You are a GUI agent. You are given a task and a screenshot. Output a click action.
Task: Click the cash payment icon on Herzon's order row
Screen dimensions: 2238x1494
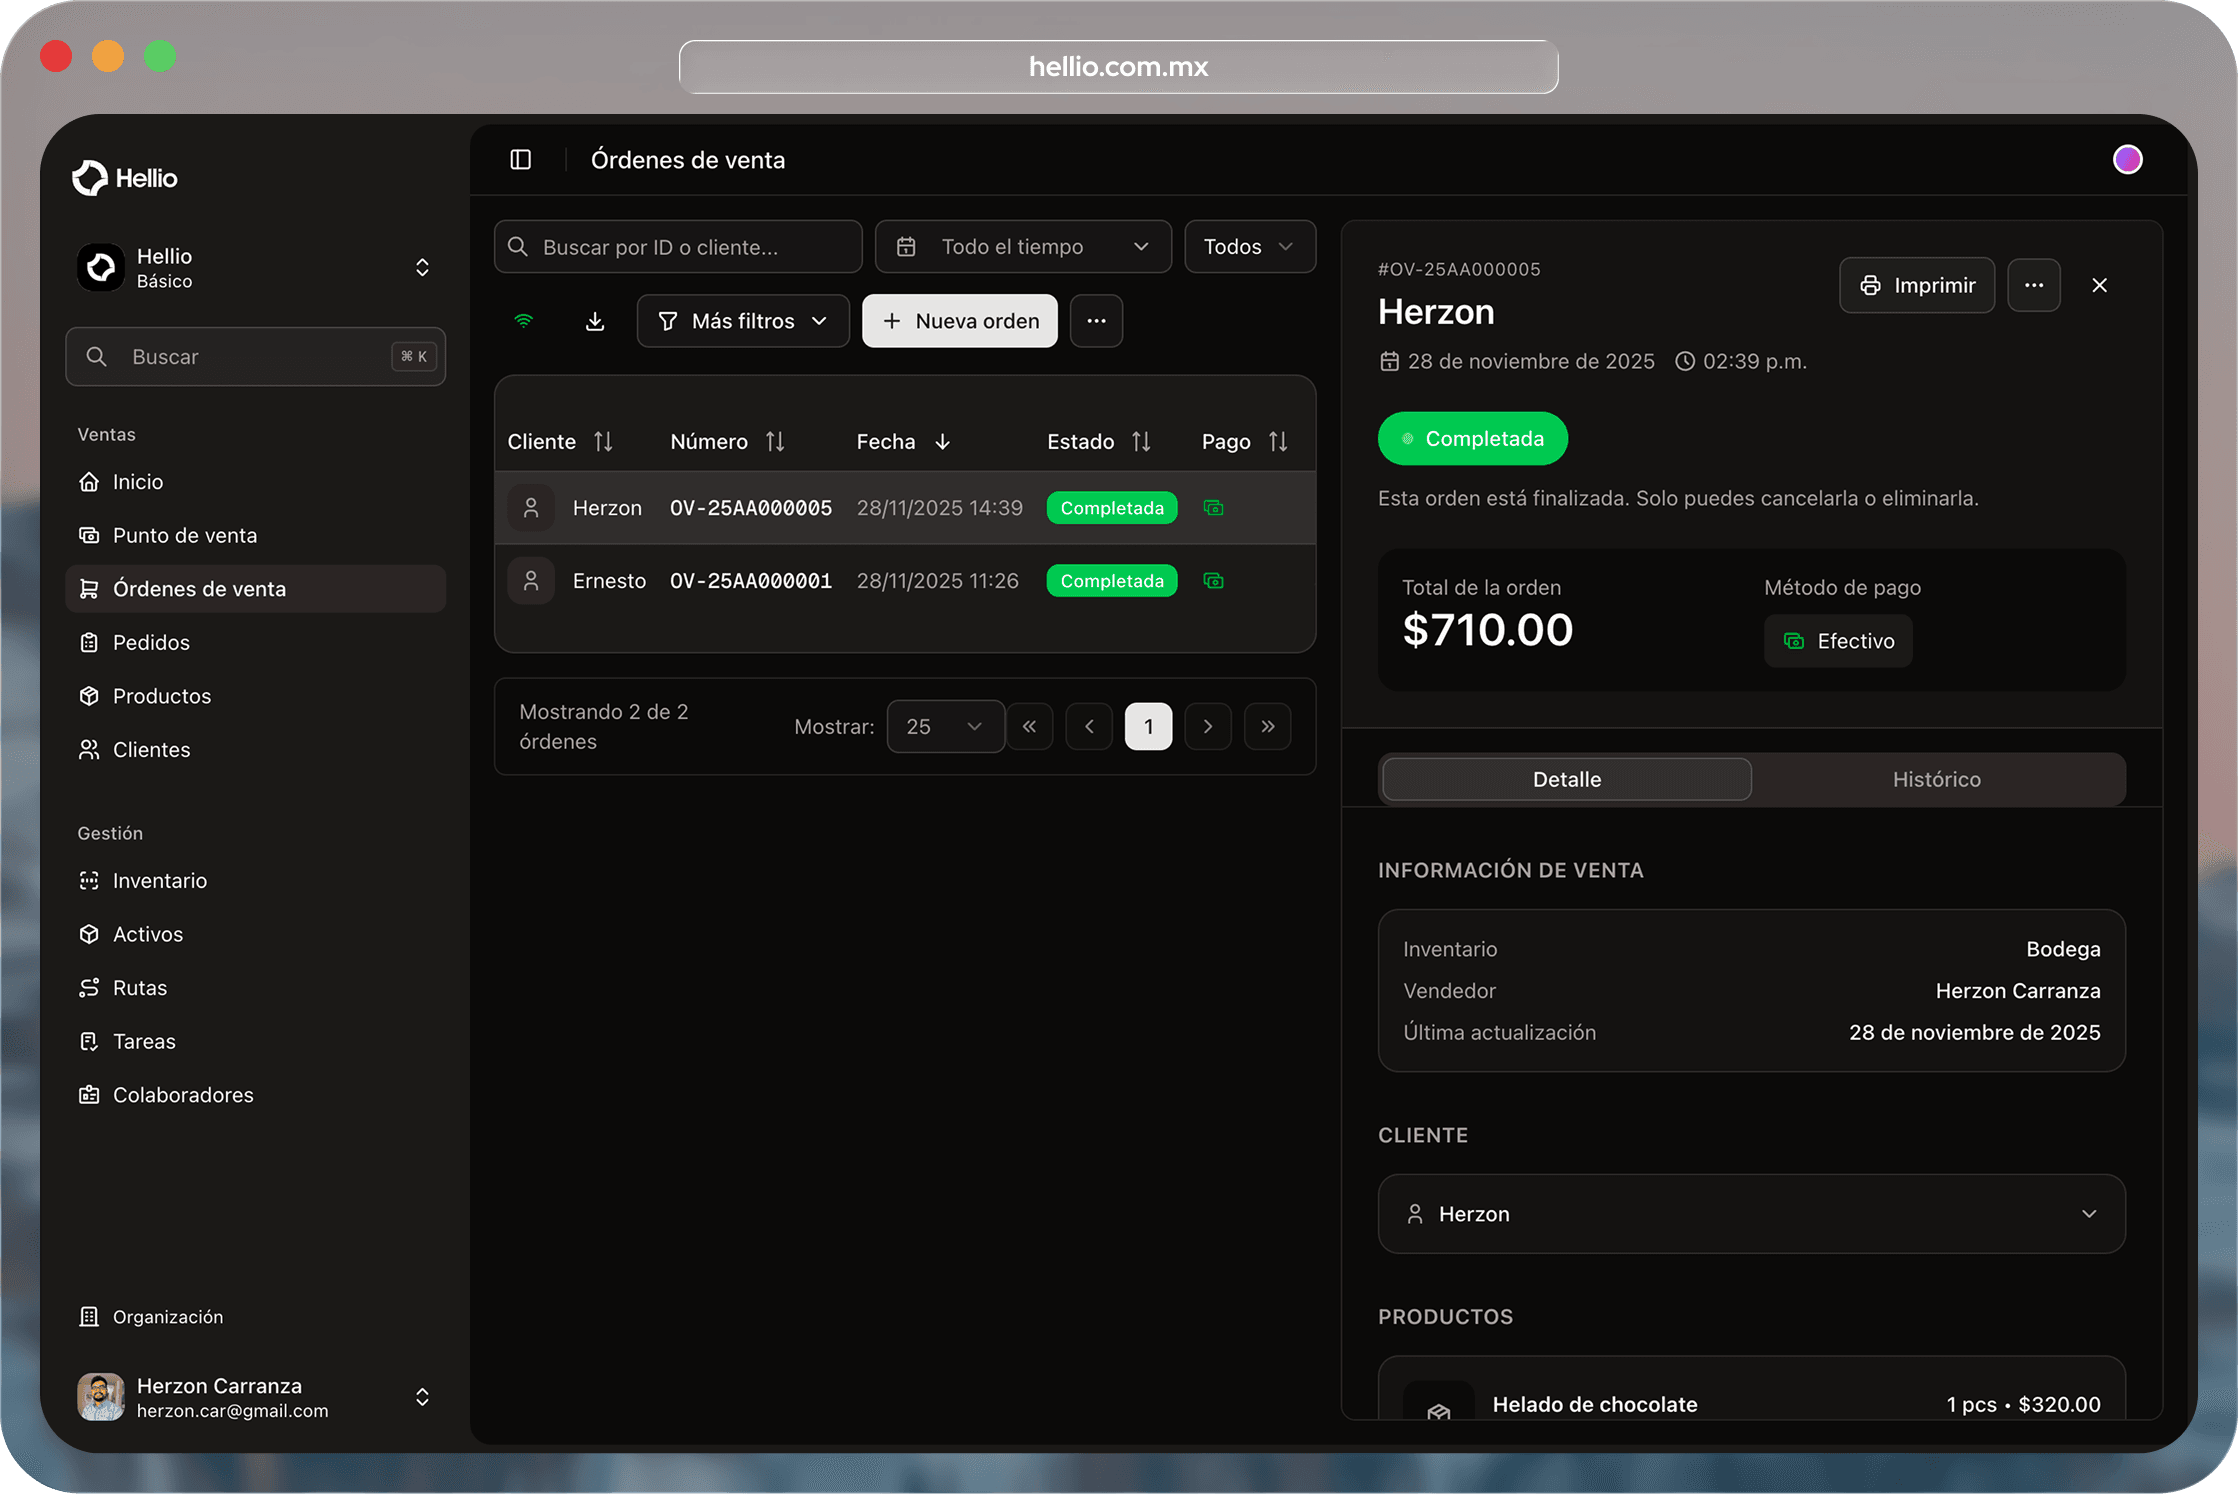(x=1213, y=507)
